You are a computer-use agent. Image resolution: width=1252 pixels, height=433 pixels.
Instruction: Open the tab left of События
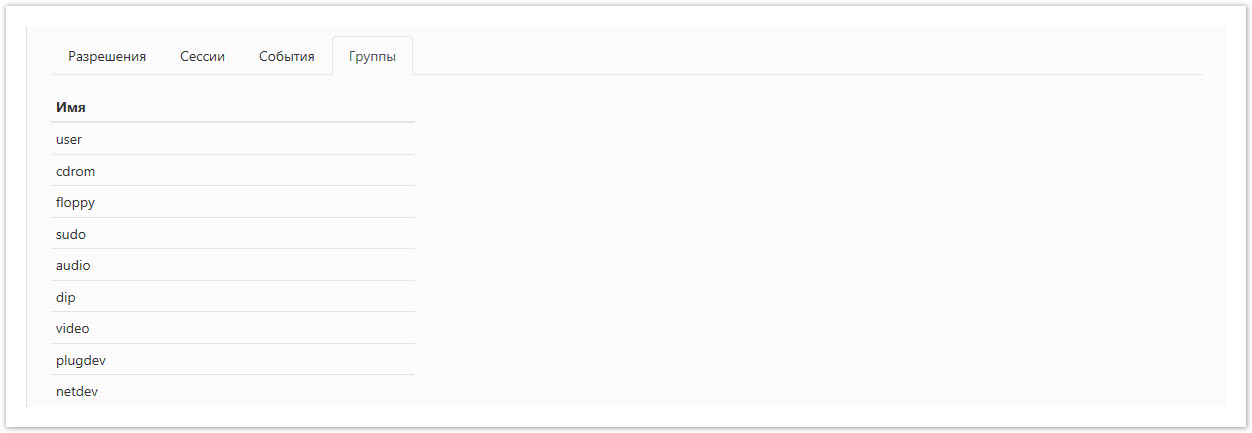pyautogui.click(x=202, y=57)
